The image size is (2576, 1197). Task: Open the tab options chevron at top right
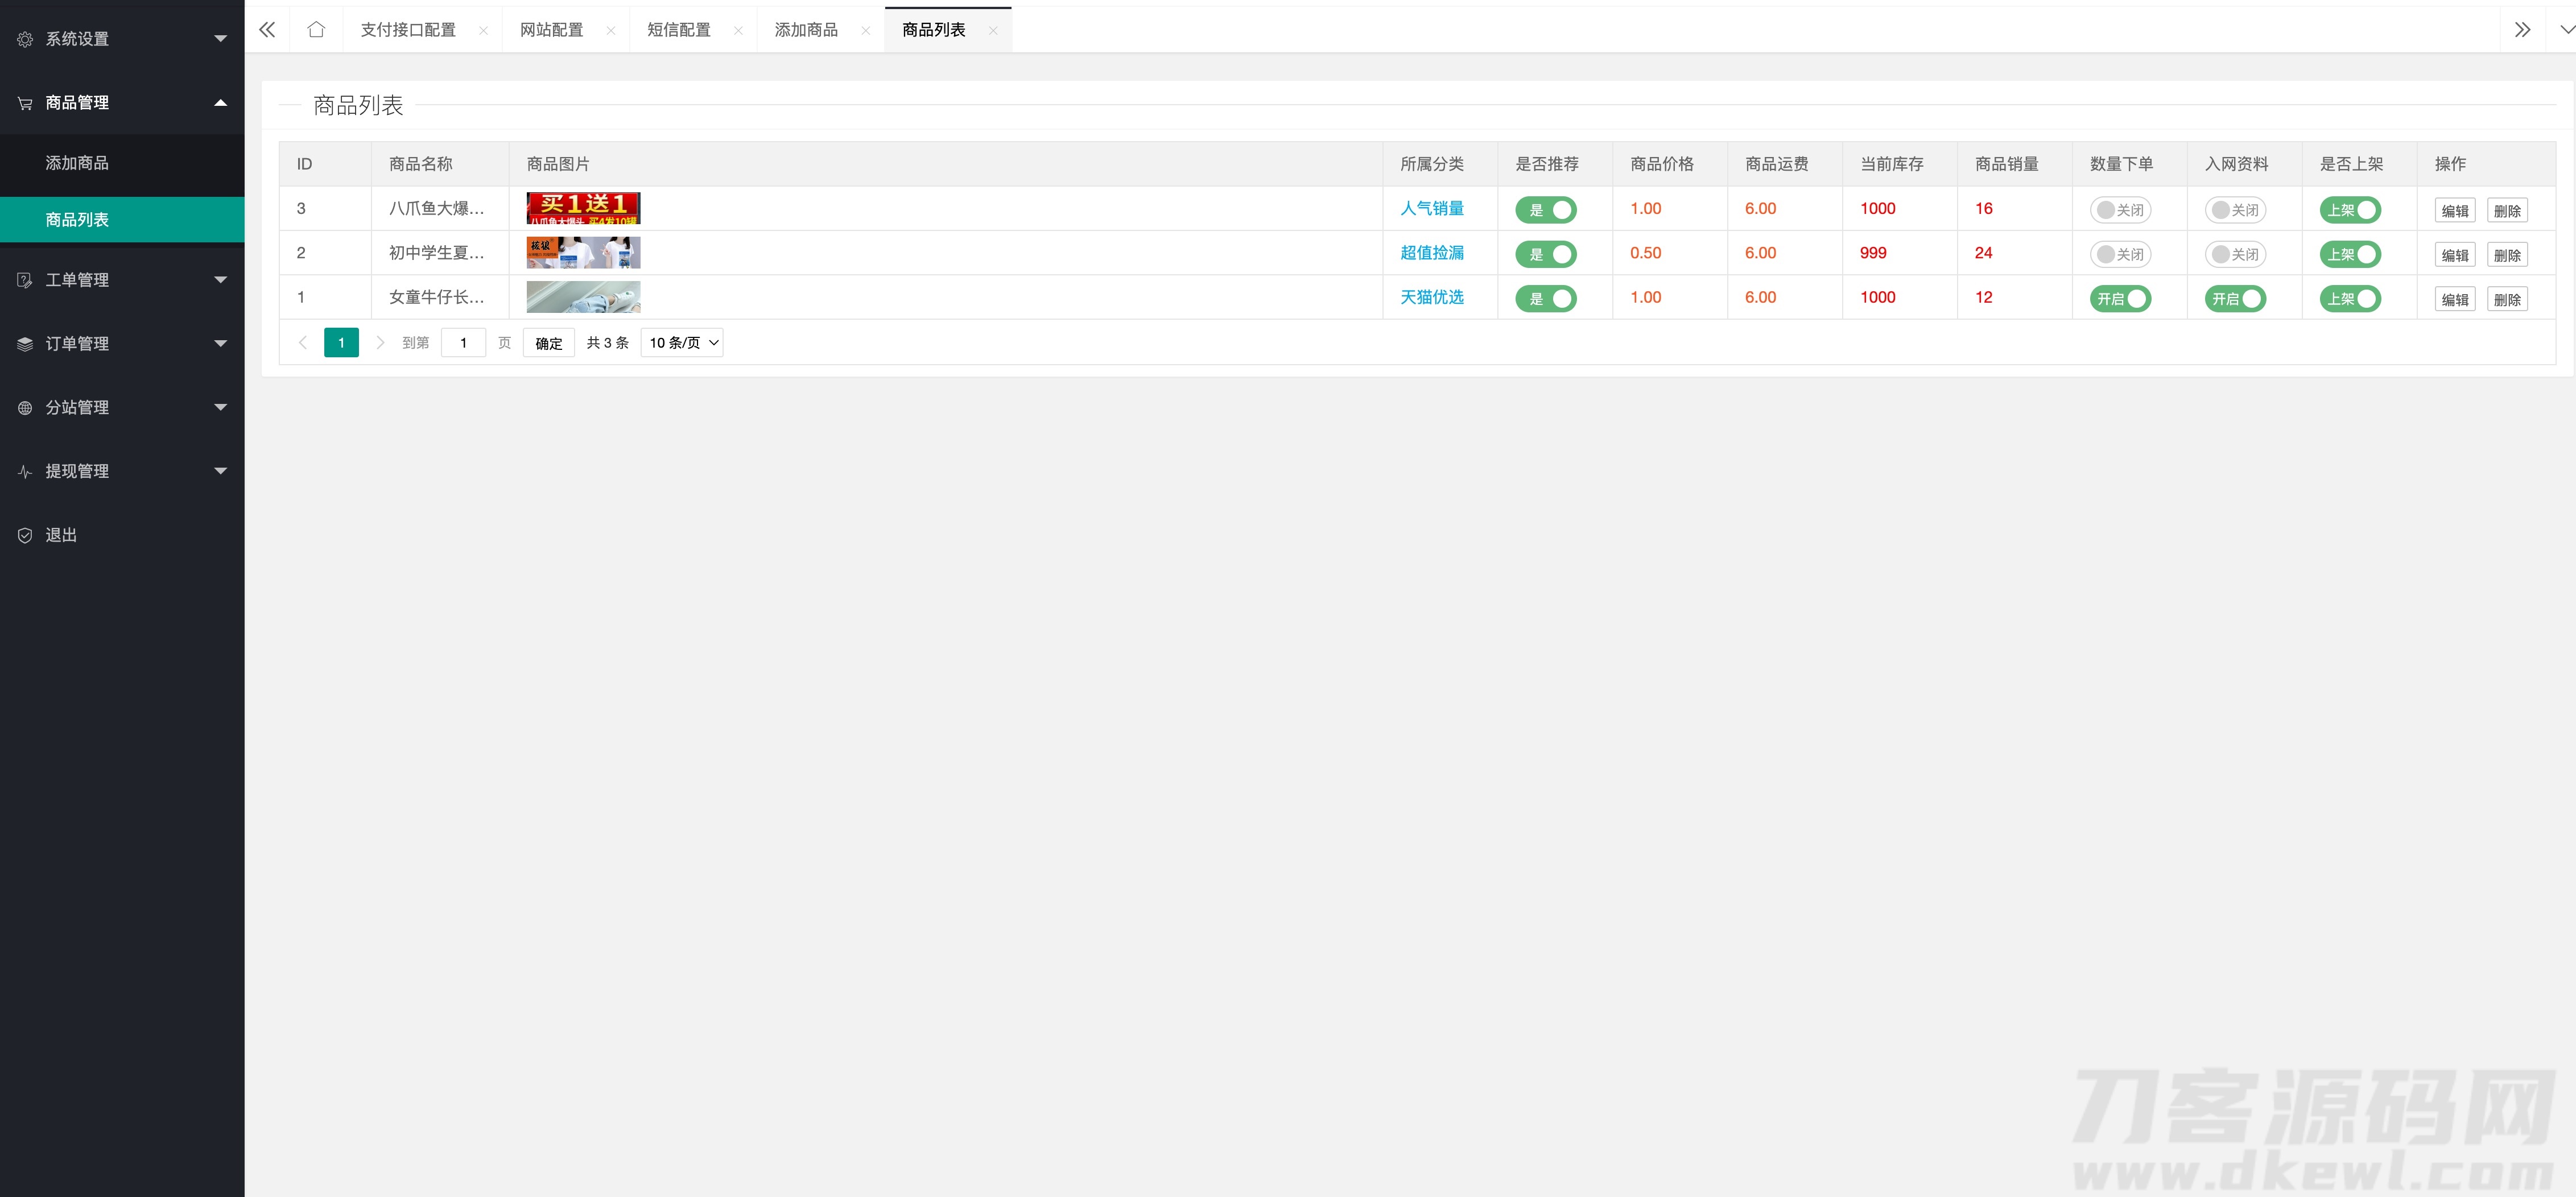(2566, 30)
